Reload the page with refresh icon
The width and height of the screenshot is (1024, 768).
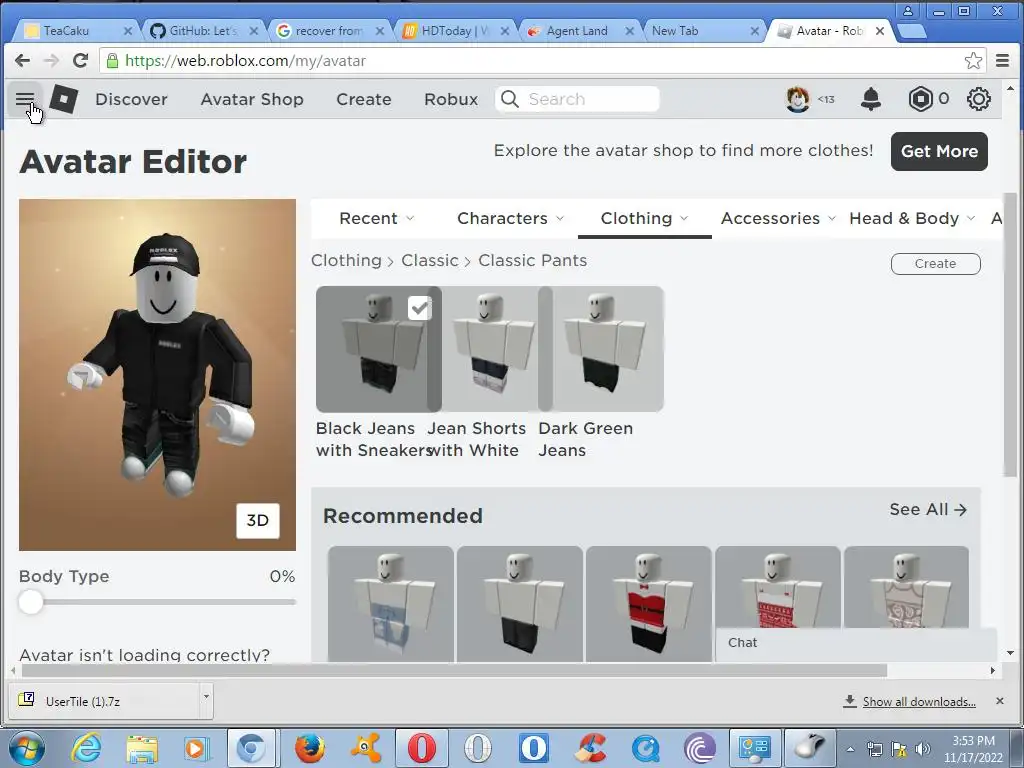[80, 61]
